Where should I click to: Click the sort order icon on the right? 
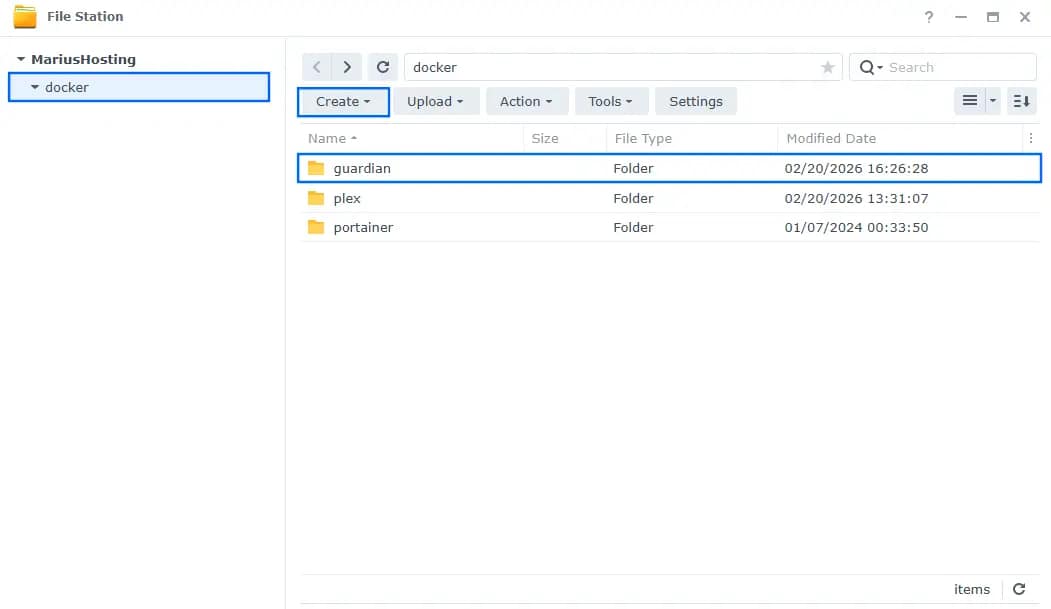1021,101
